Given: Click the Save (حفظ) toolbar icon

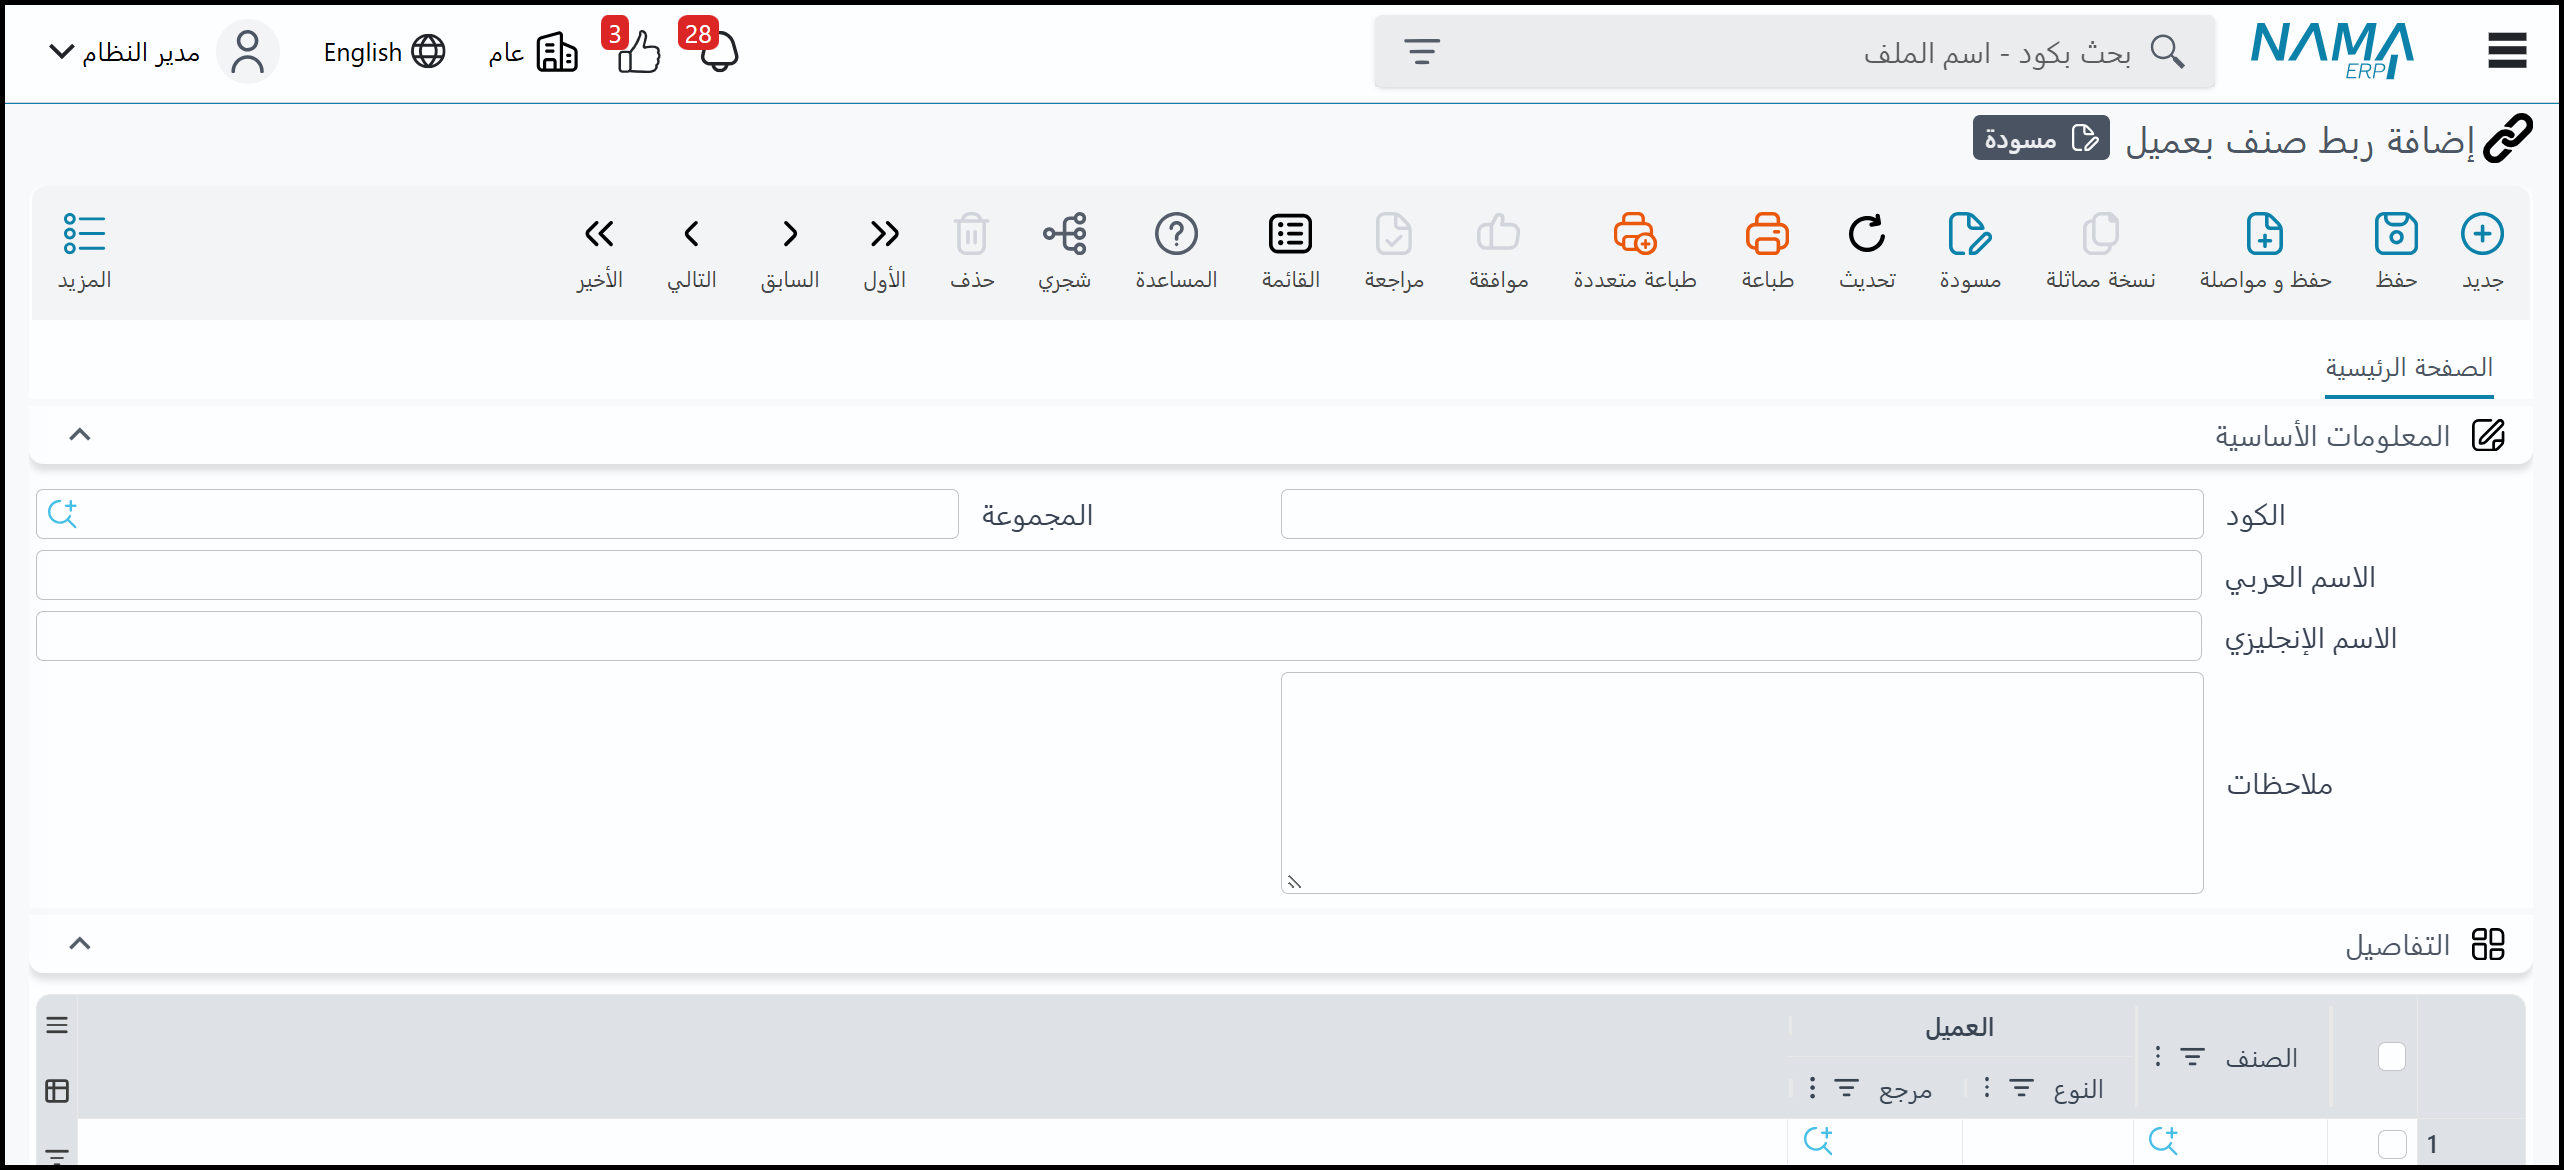Looking at the screenshot, I should (2396, 235).
